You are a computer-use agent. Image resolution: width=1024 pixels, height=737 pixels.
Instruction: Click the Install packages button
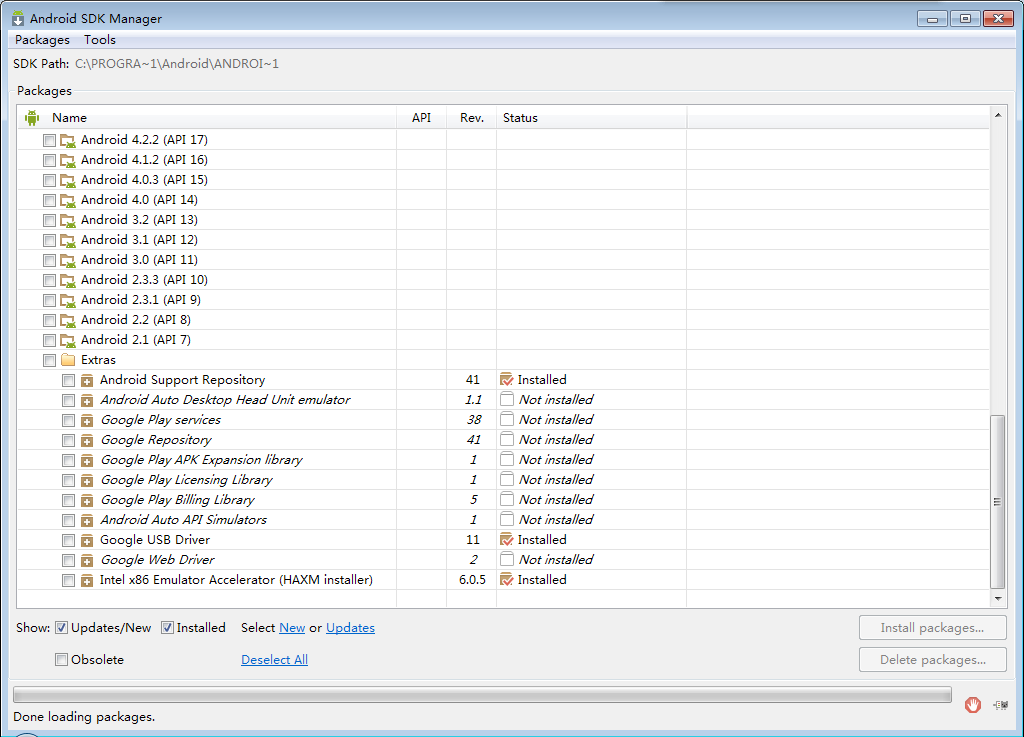point(933,628)
